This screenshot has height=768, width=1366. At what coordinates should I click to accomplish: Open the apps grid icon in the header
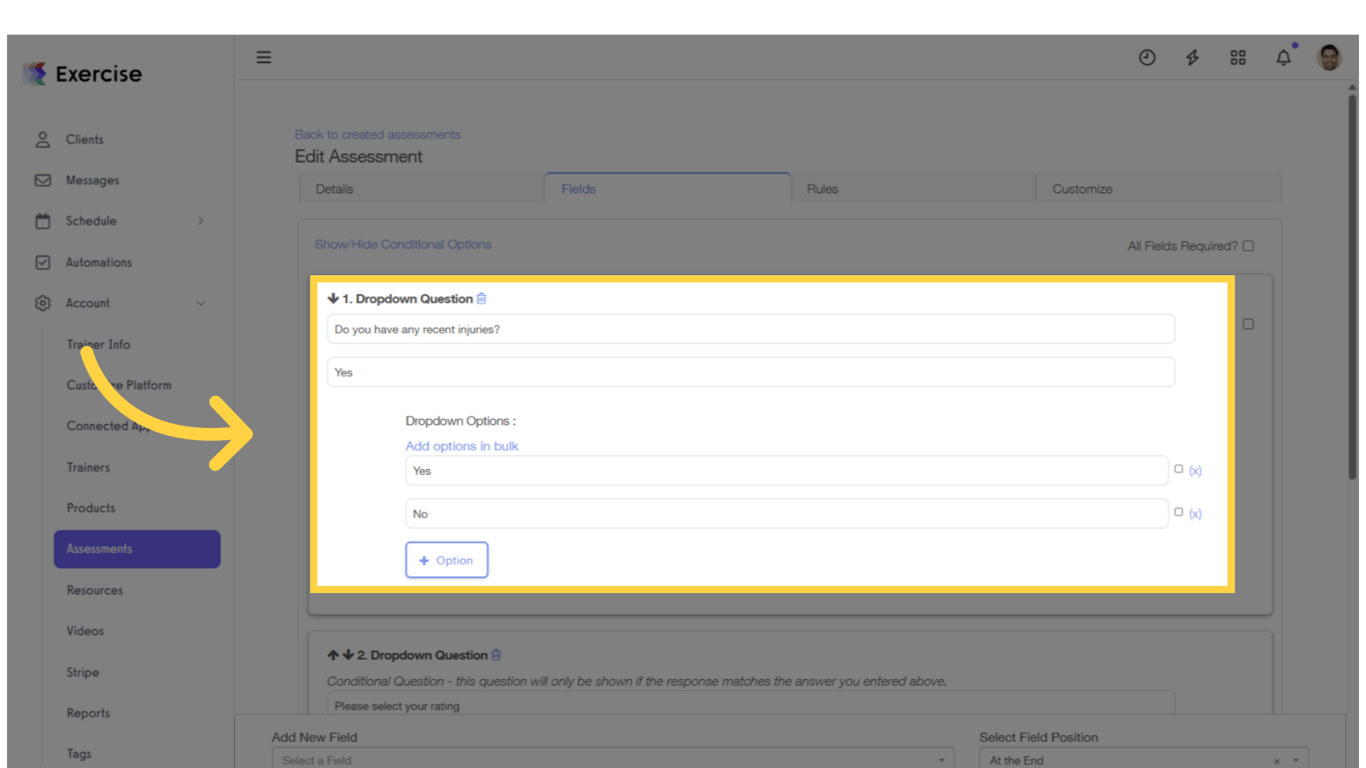pyautogui.click(x=1238, y=57)
